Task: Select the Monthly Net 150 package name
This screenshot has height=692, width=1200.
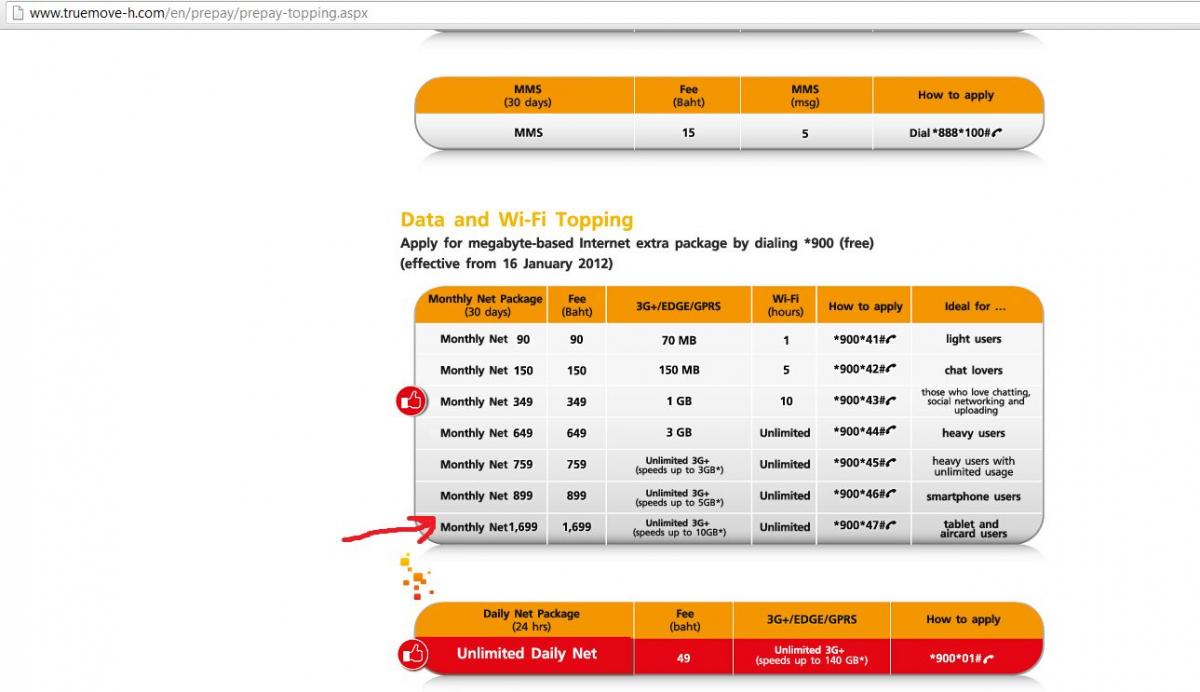Action: tap(486, 371)
